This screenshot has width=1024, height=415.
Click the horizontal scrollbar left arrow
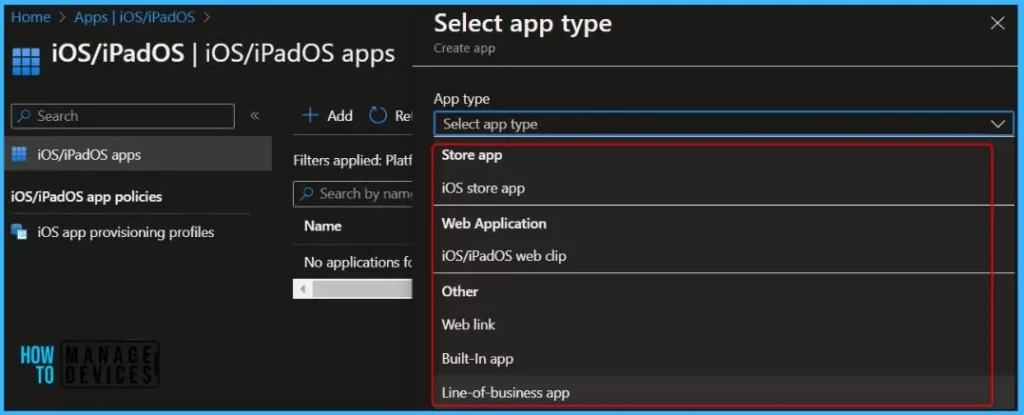(302, 288)
